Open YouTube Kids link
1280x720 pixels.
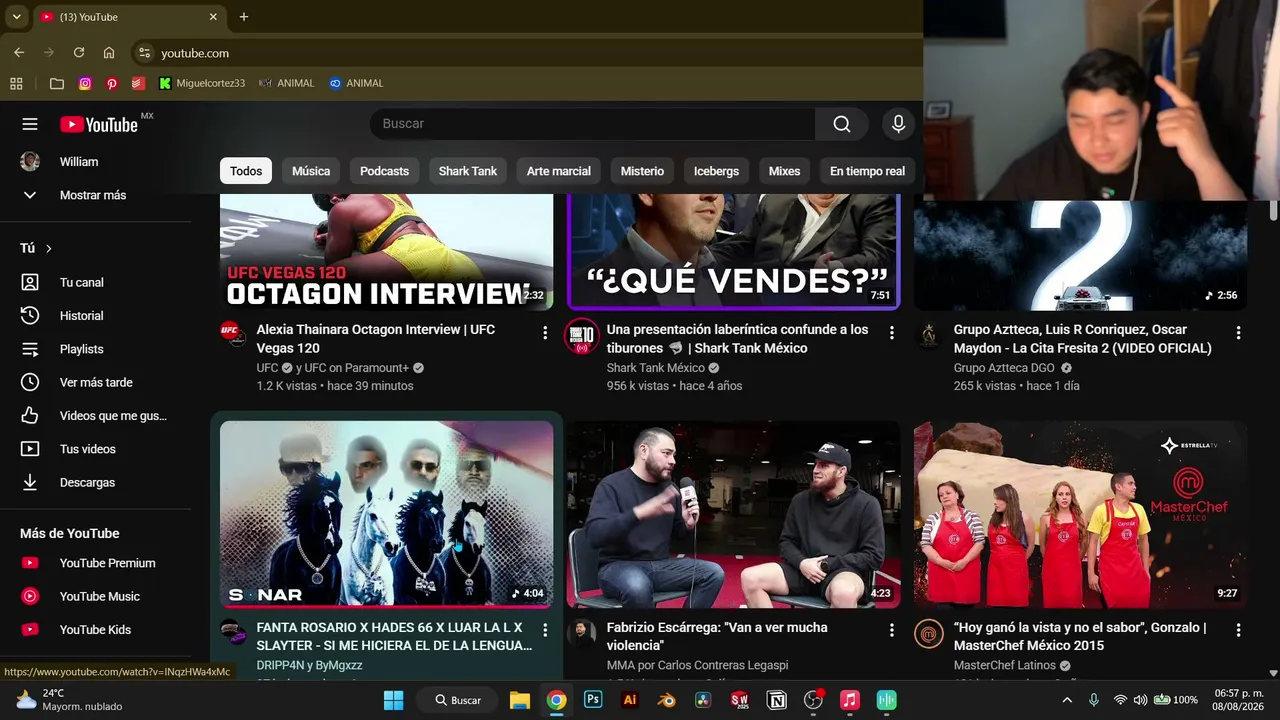[96, 630]
